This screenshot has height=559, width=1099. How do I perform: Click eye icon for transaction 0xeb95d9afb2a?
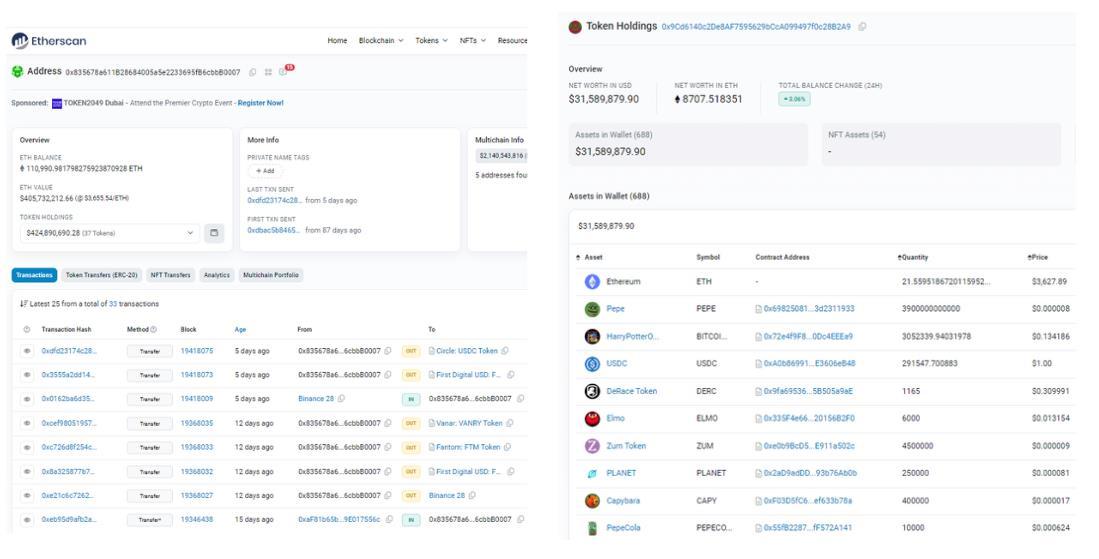tap(27, 520)
